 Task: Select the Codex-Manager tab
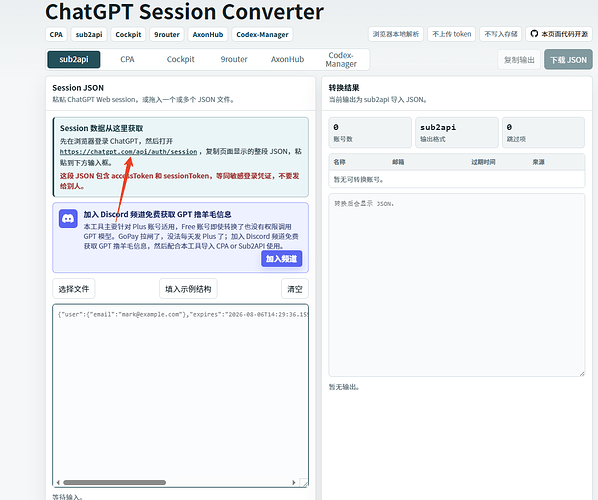[x=341, y=59]
